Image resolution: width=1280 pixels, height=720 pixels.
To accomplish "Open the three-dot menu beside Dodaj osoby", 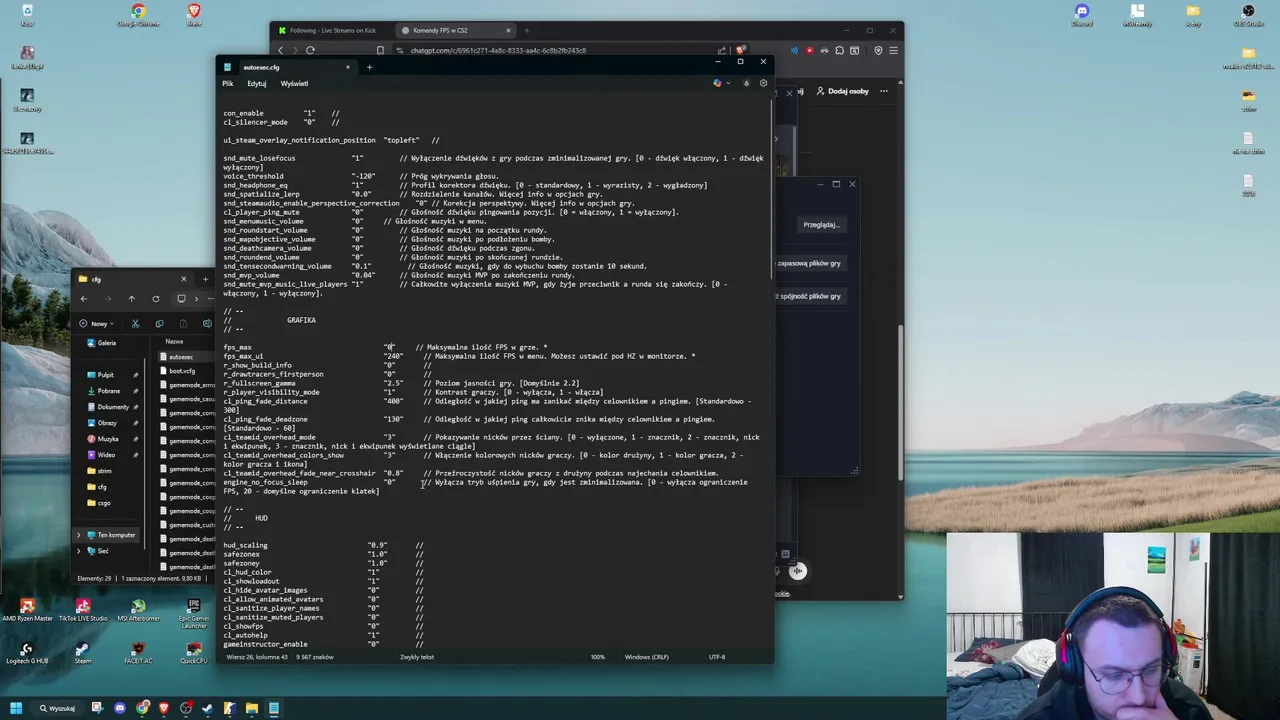I will (883, 91).
